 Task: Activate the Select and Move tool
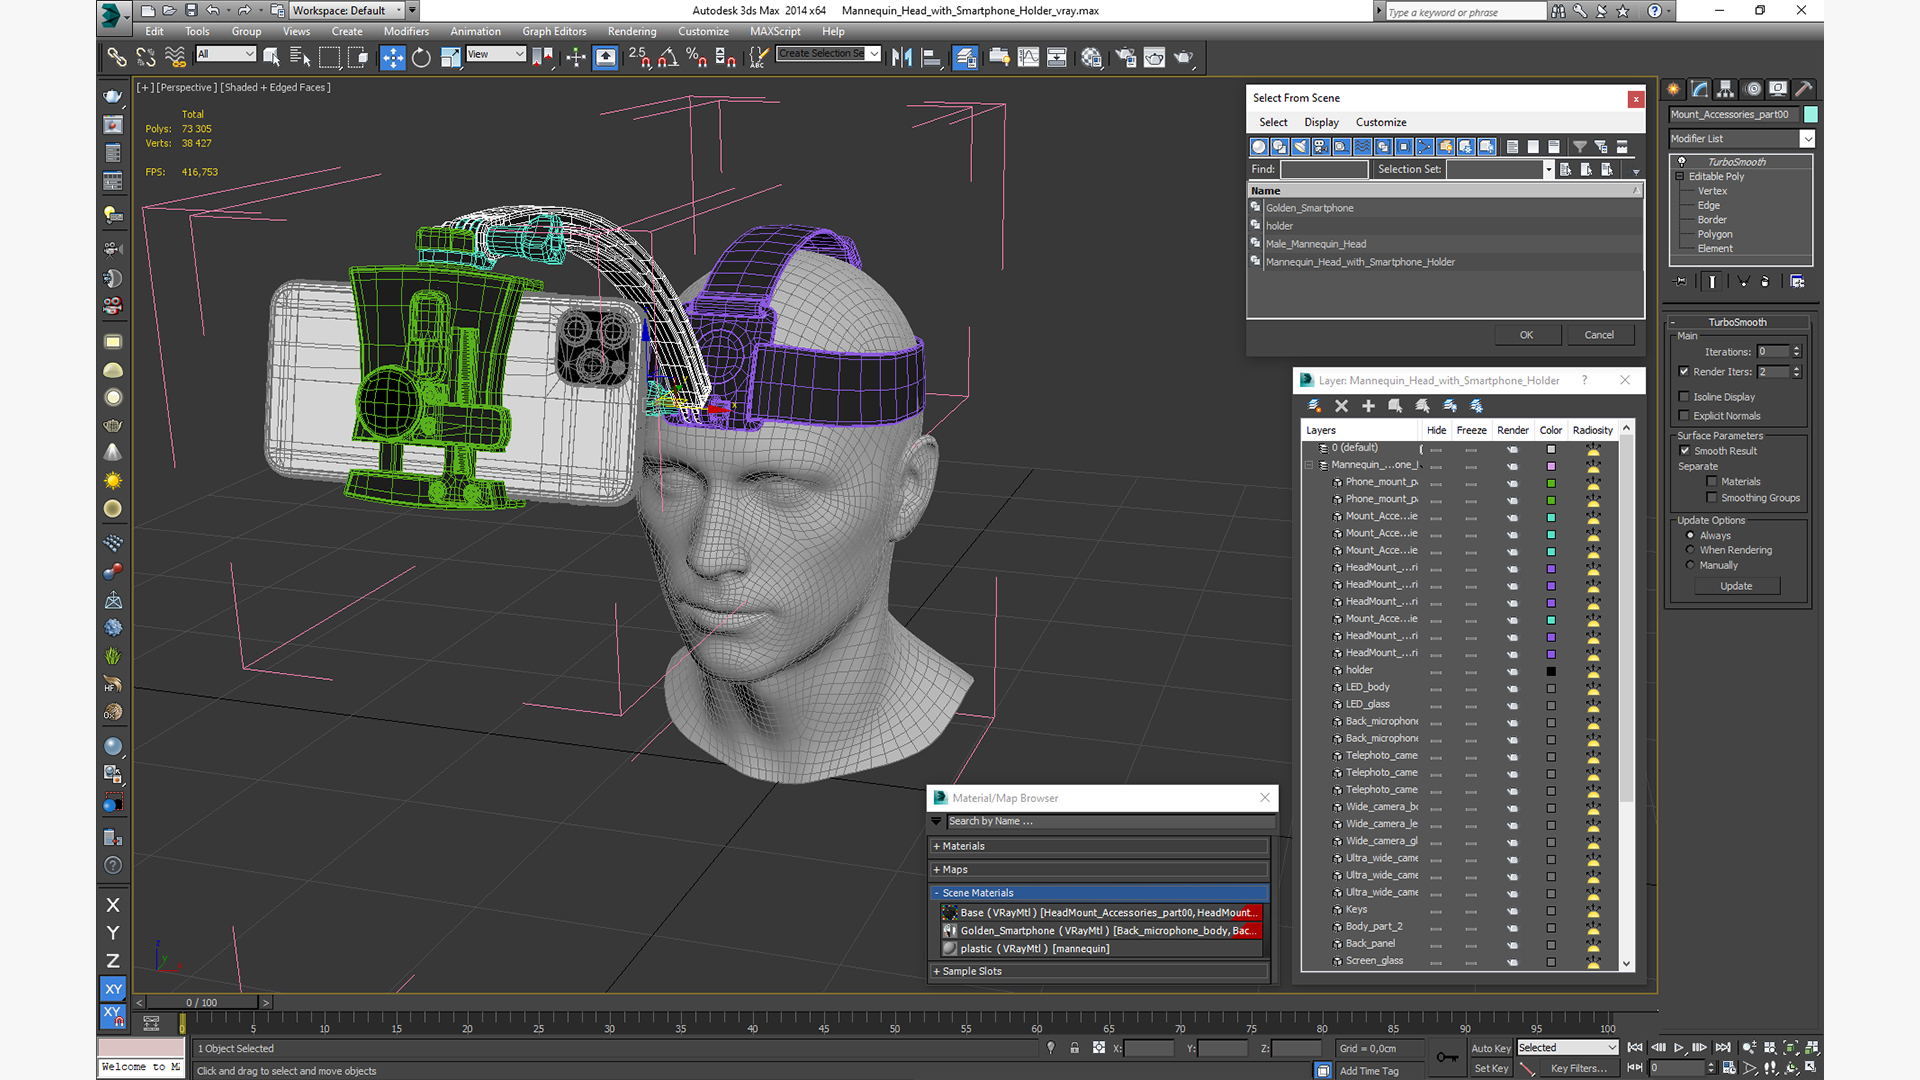[392, 57]
